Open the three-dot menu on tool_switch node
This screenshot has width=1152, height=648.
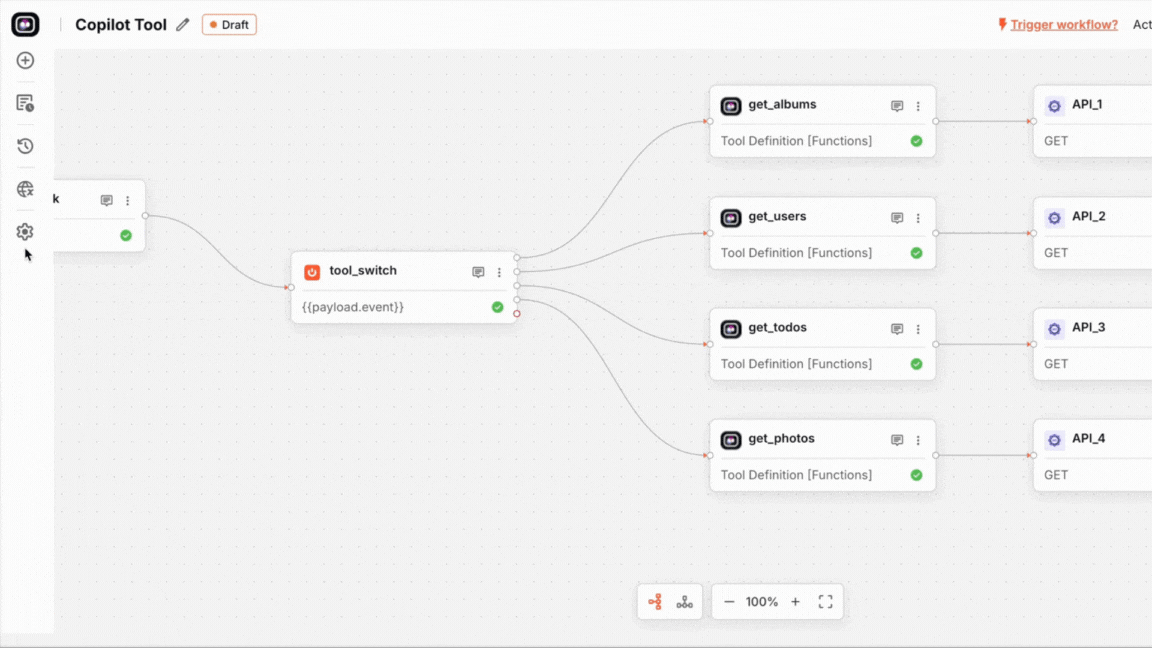(499, 271)
